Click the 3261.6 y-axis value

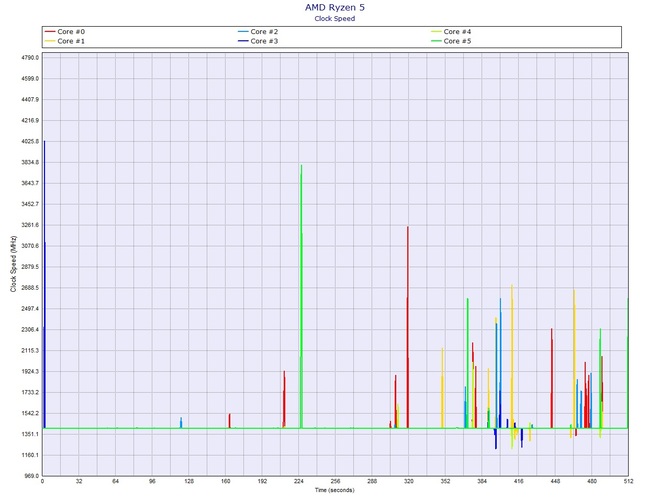click(32, 225)
